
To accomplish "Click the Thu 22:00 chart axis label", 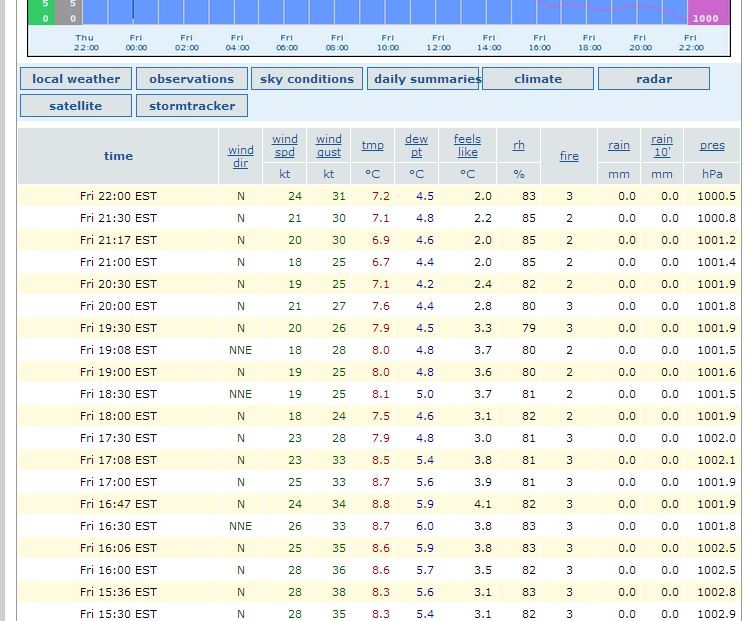I will click(x=86, y=43).
